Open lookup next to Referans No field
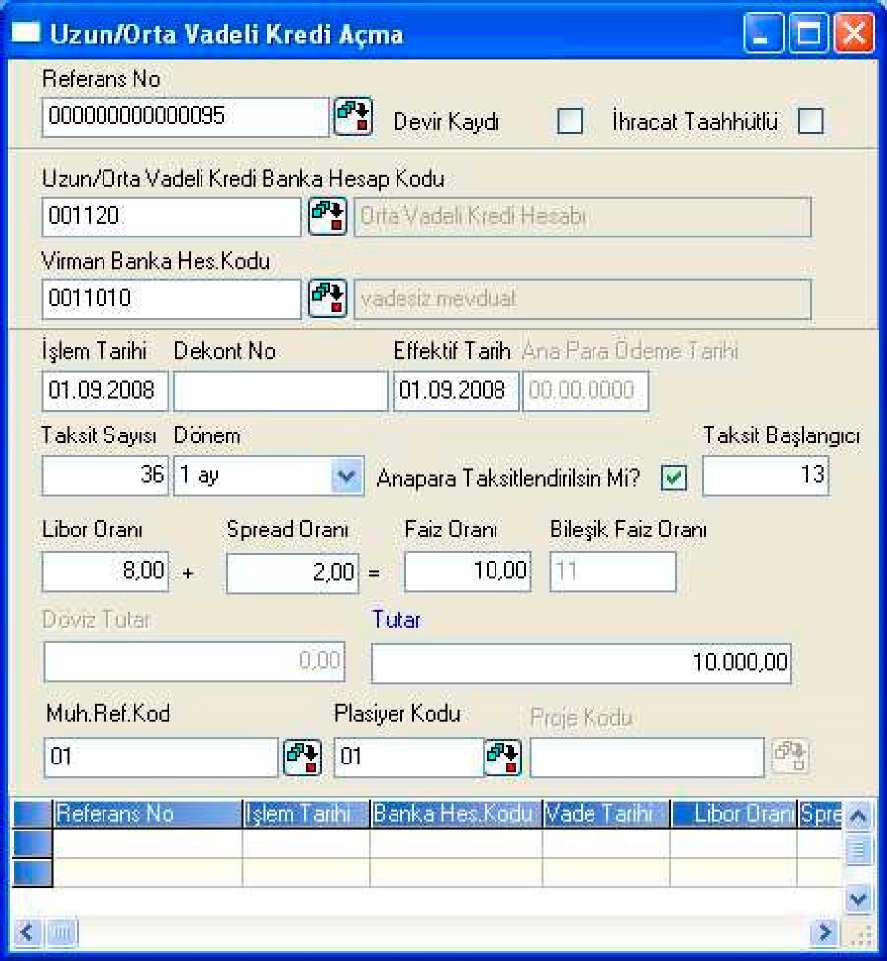 tap(353, 116)
